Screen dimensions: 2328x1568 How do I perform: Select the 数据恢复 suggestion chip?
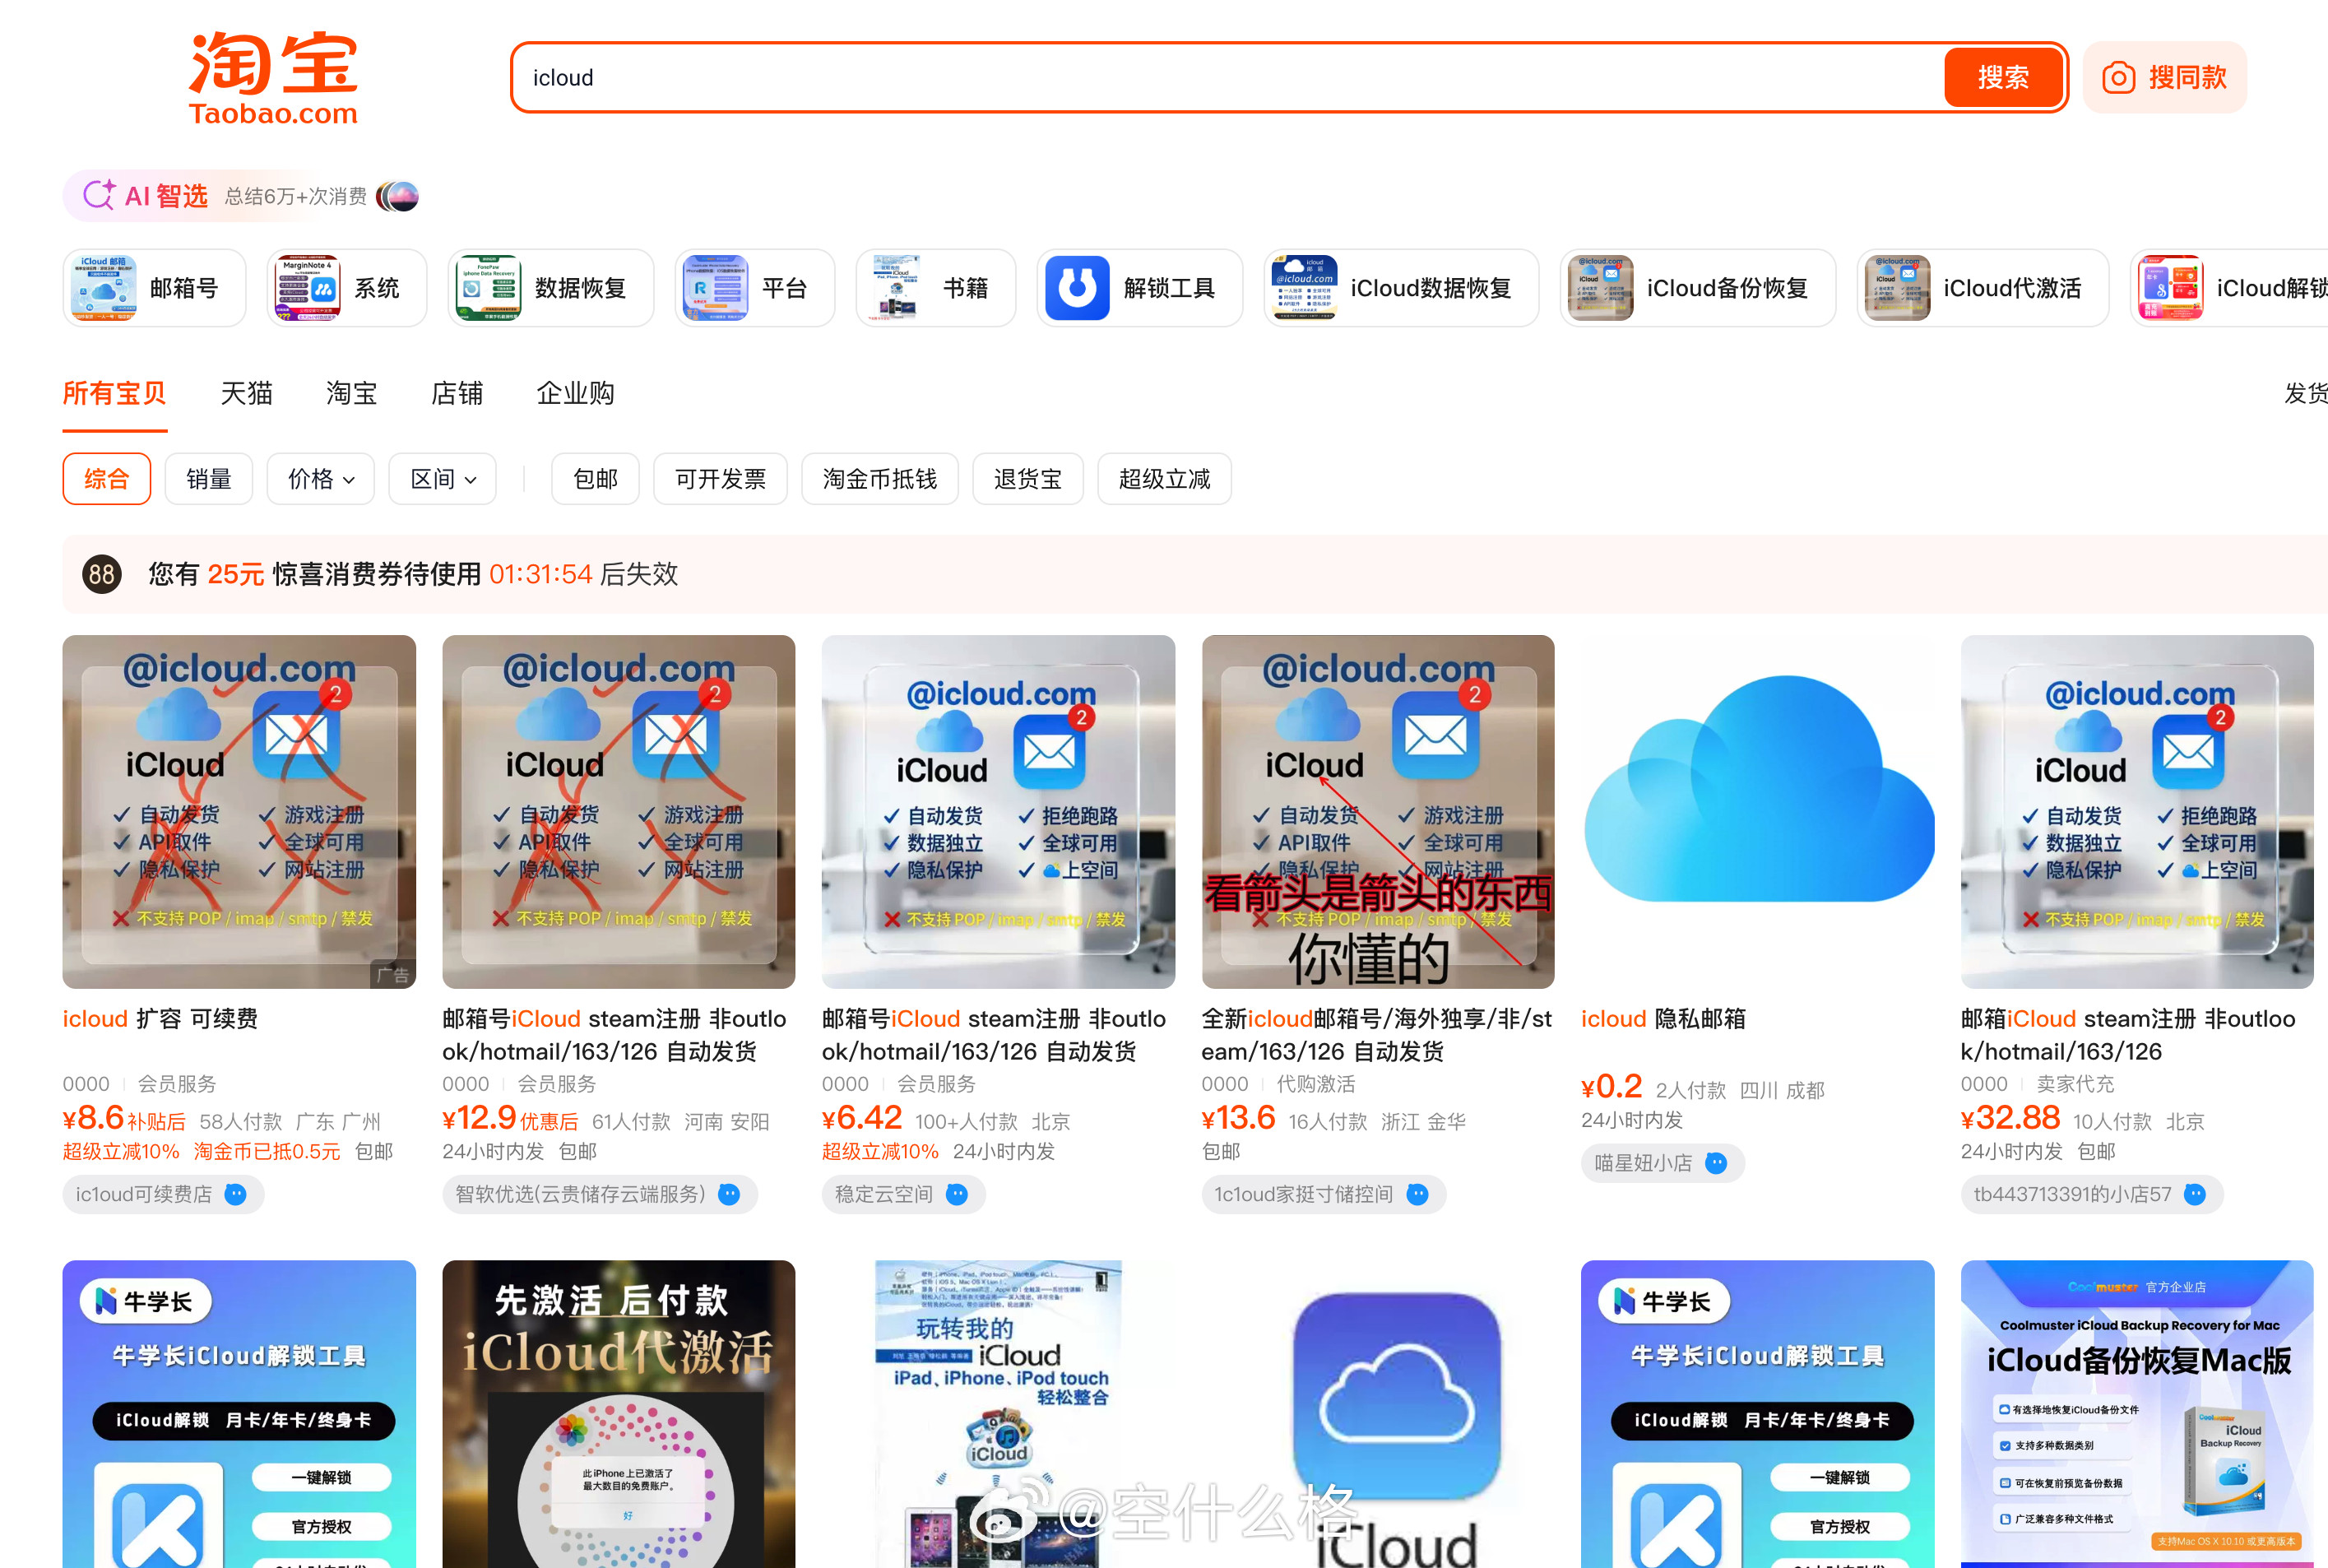coord(550,288)
